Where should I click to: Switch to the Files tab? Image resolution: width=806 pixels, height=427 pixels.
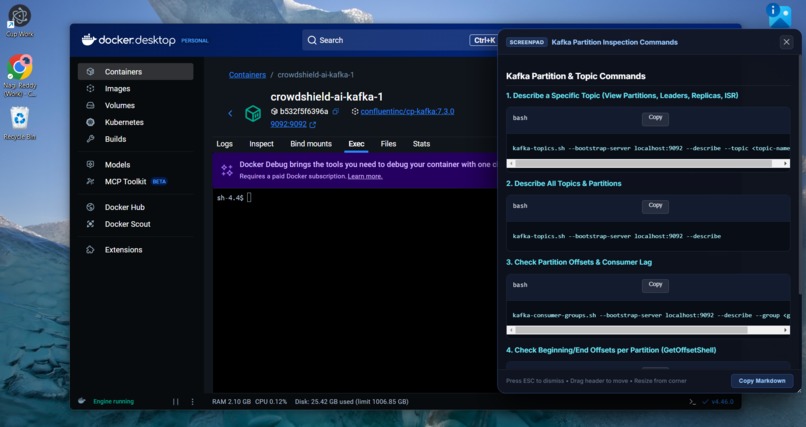[x=388, y=144]
